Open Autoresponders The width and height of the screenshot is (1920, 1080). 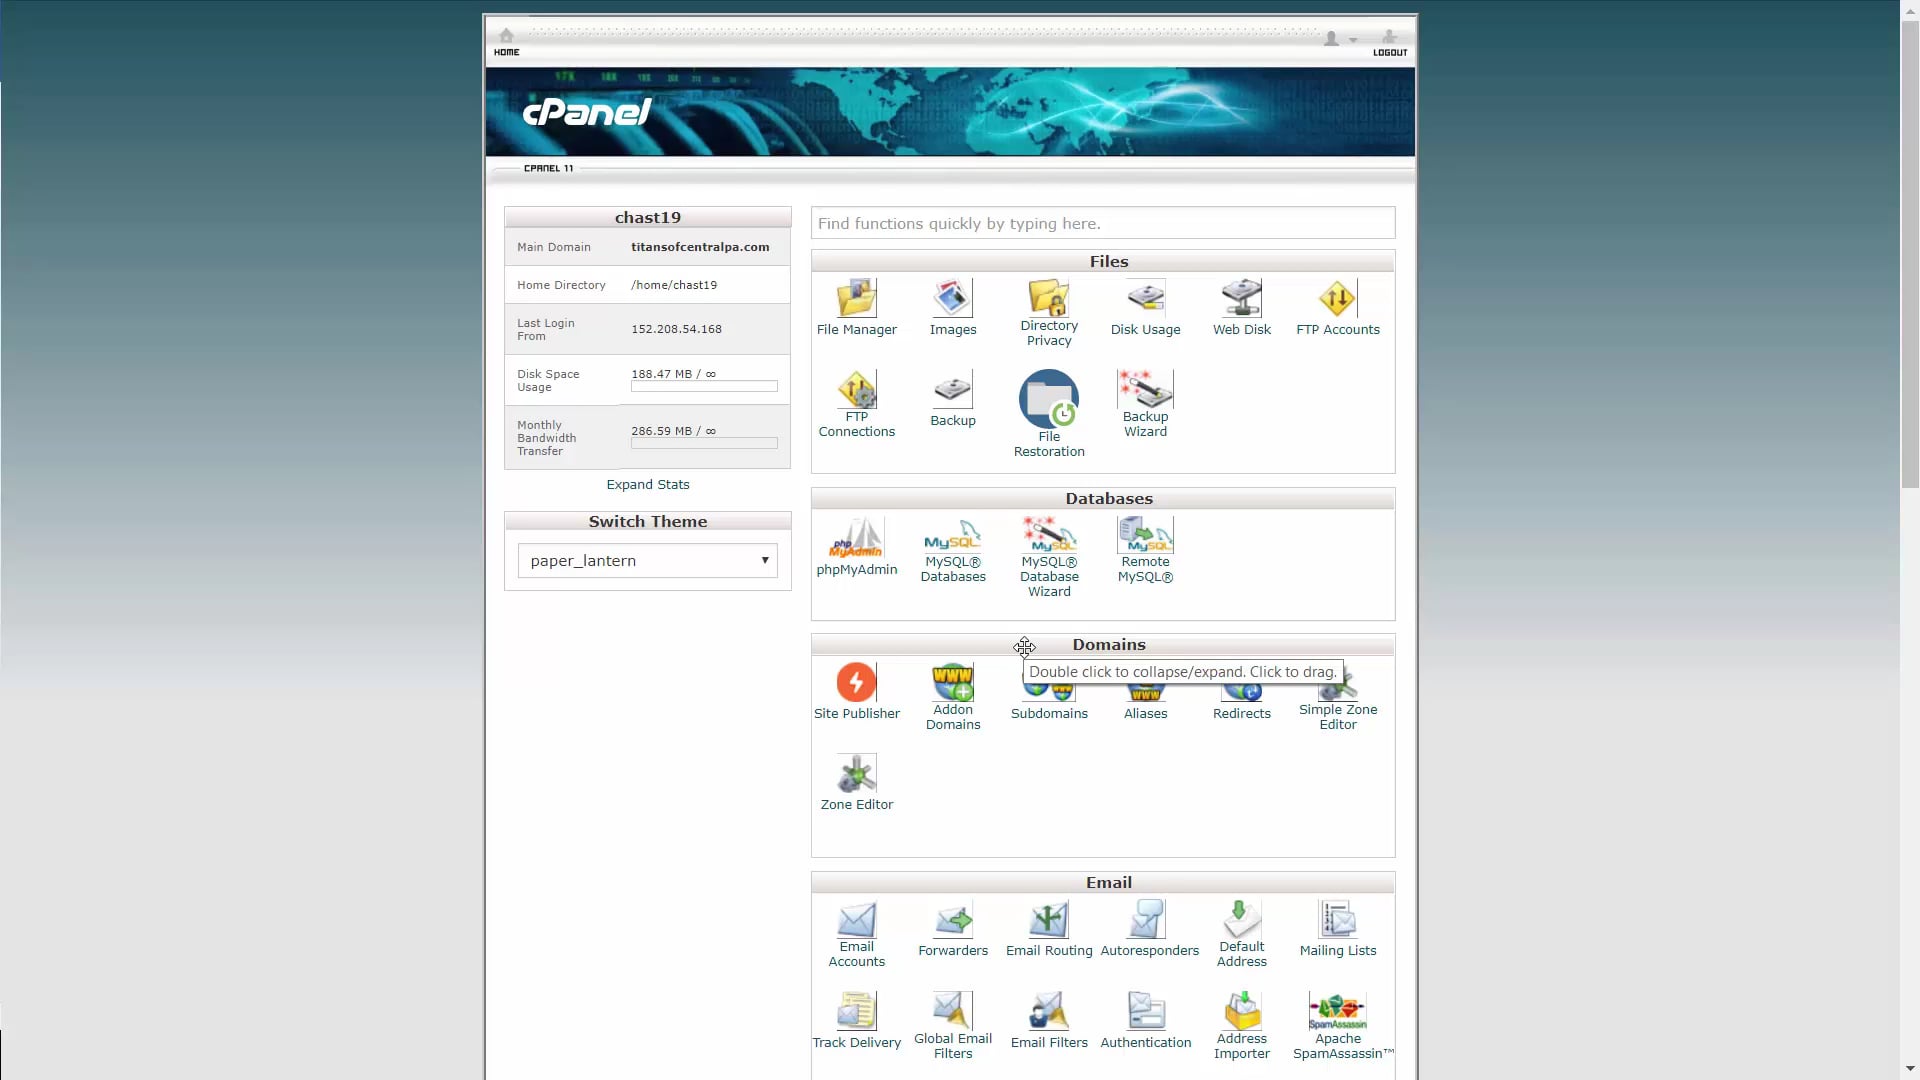point(1149,930)
